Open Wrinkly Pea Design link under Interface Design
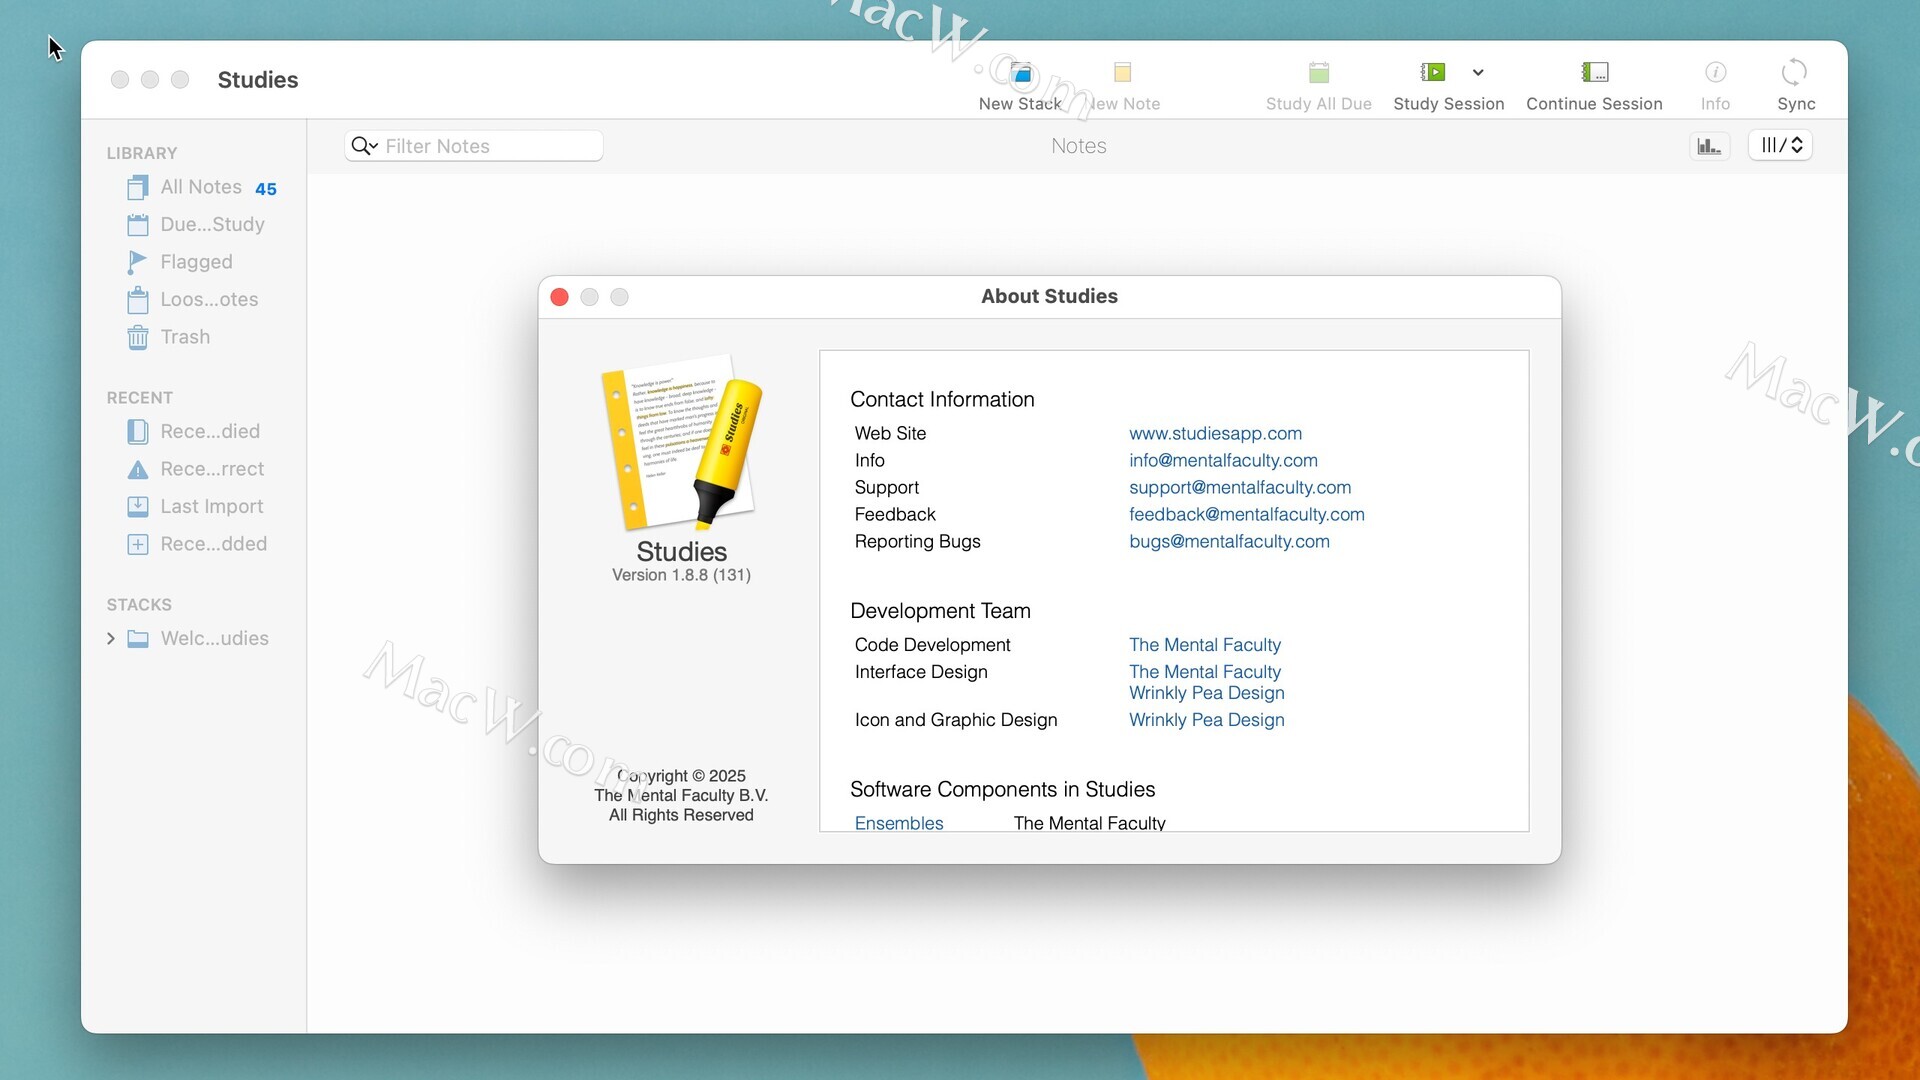This screenshot has height=1080, width=1920. pos(1206,694)
